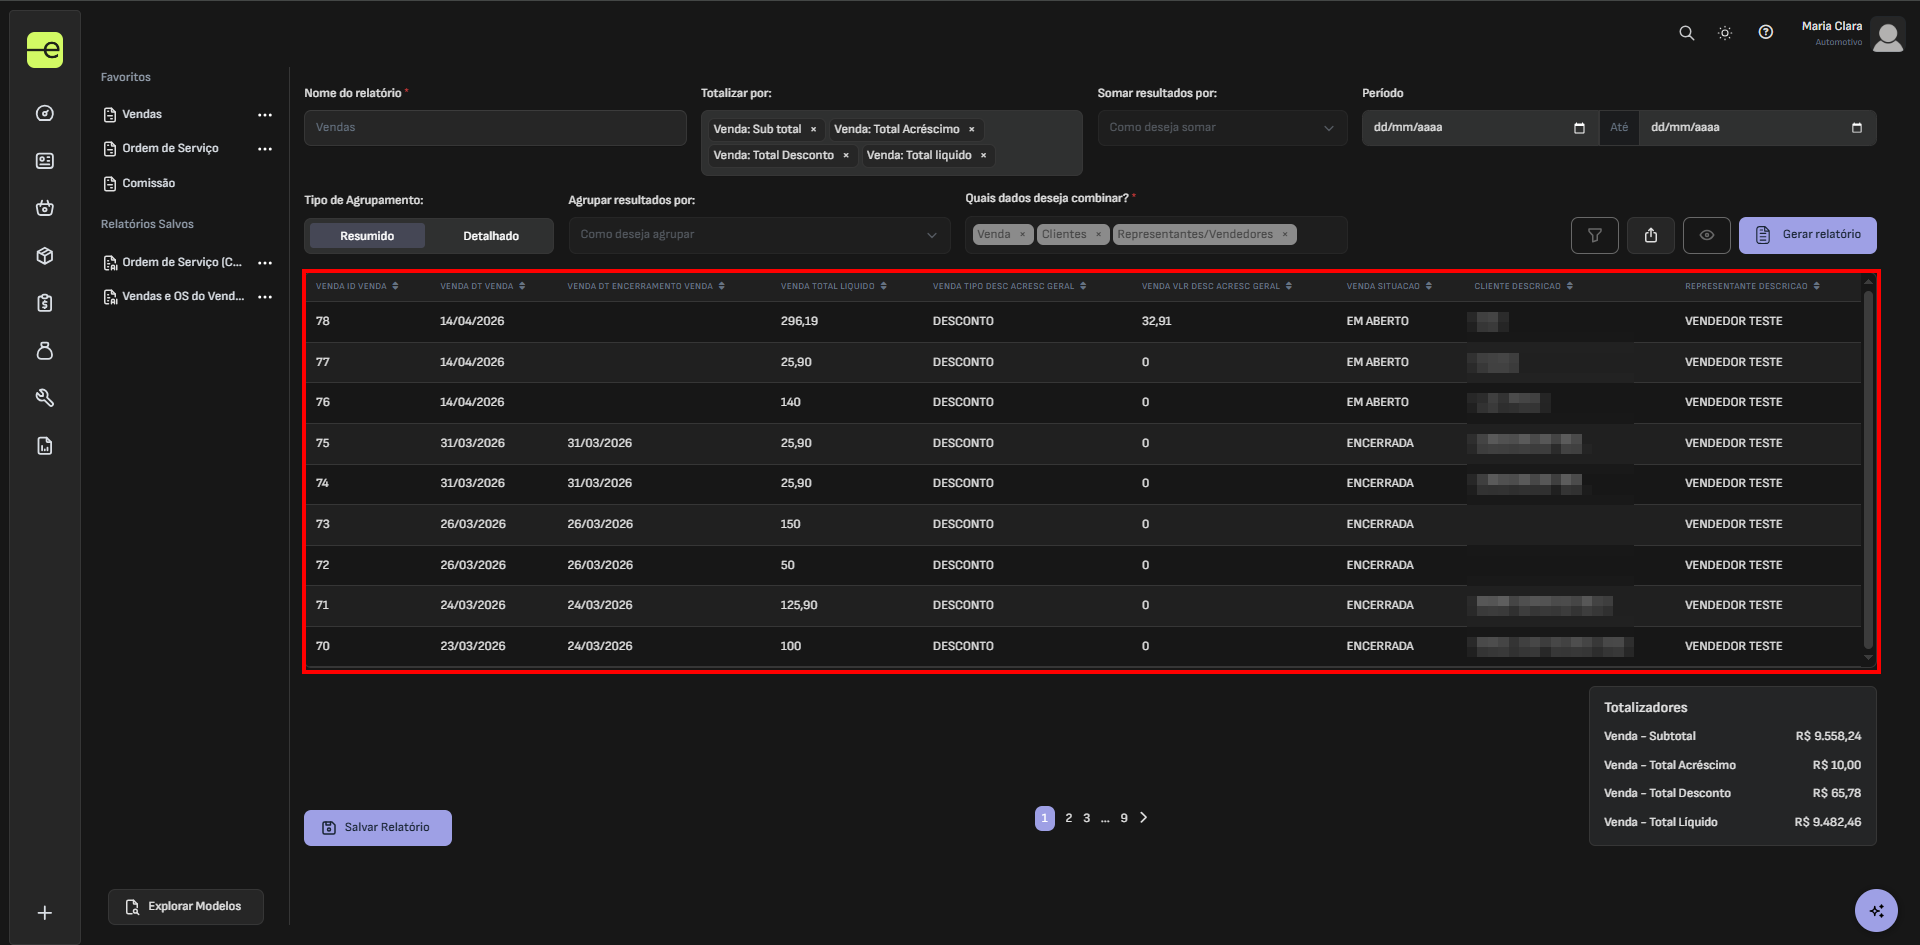Go to page 2 of results
Image resolution: width=1920 pixels, height=945 pixels.
click(1068, 818)
